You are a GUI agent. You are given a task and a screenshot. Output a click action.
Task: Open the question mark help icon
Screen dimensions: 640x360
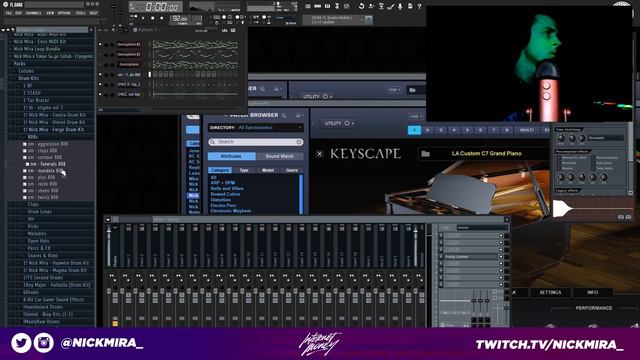[419, 6]
